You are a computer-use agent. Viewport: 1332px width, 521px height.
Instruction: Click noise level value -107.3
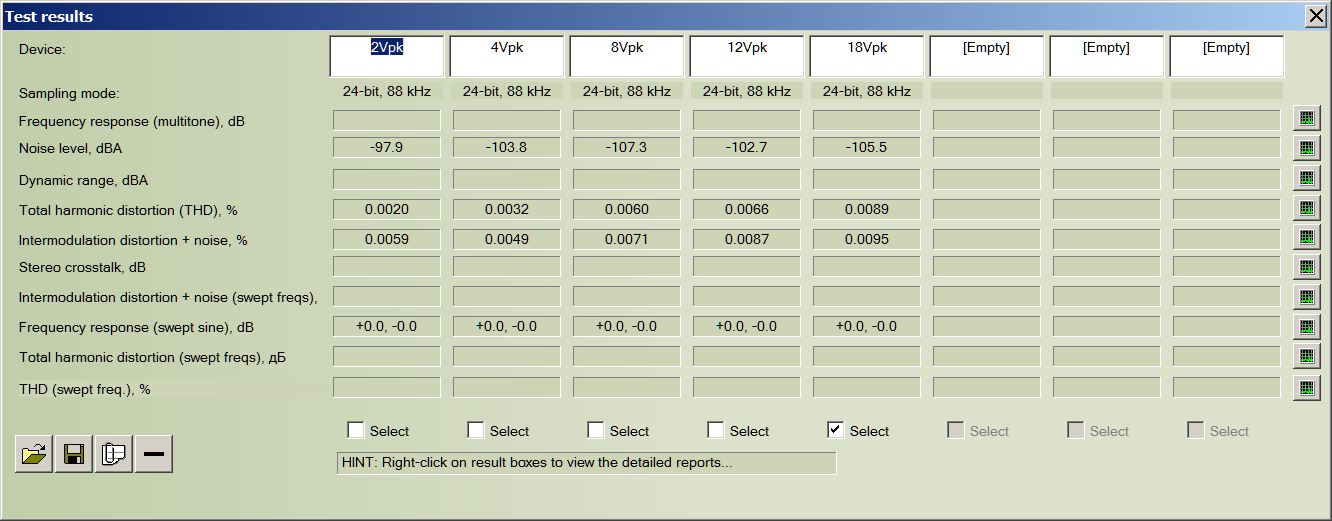point(627,147)
